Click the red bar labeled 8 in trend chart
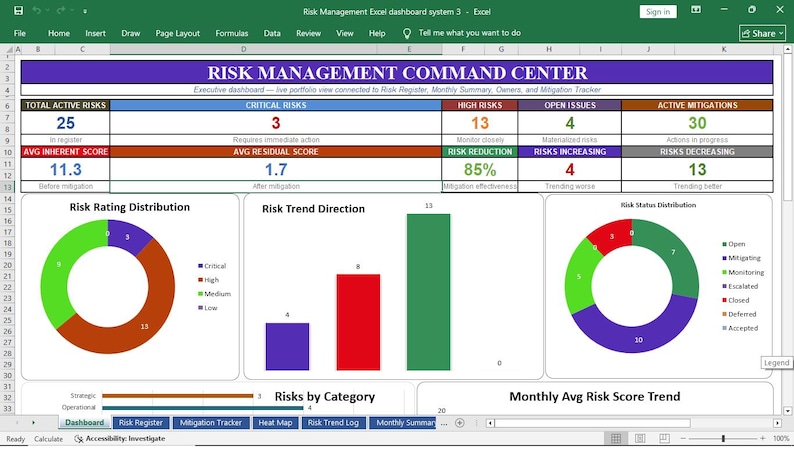Image resolution: width=794 pixels, height=474 pixels. pos(358,322)
